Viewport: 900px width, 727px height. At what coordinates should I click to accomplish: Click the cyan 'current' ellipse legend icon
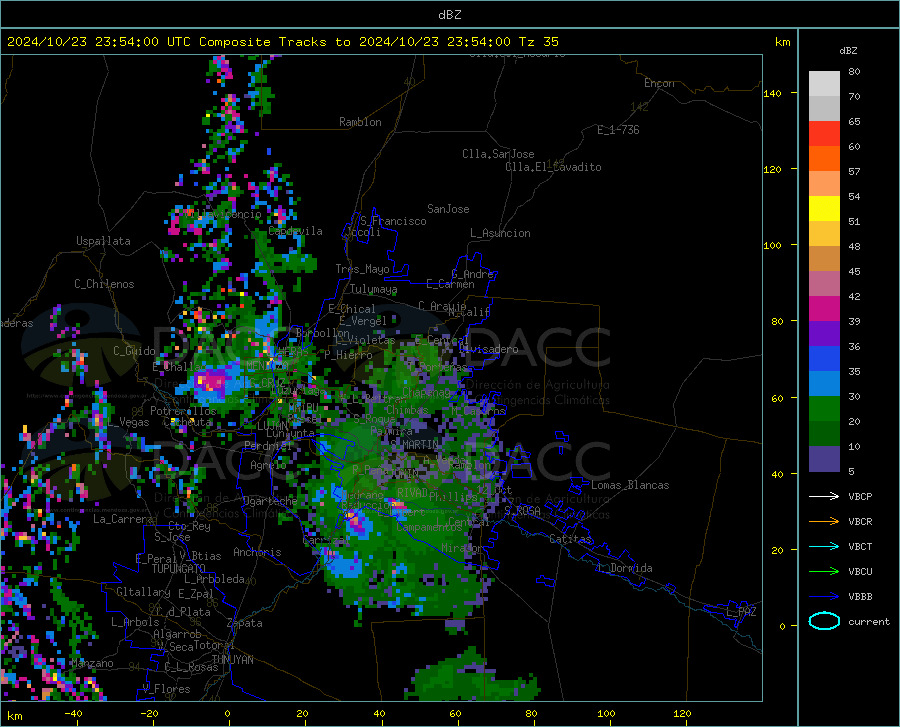tap(824, 621)
